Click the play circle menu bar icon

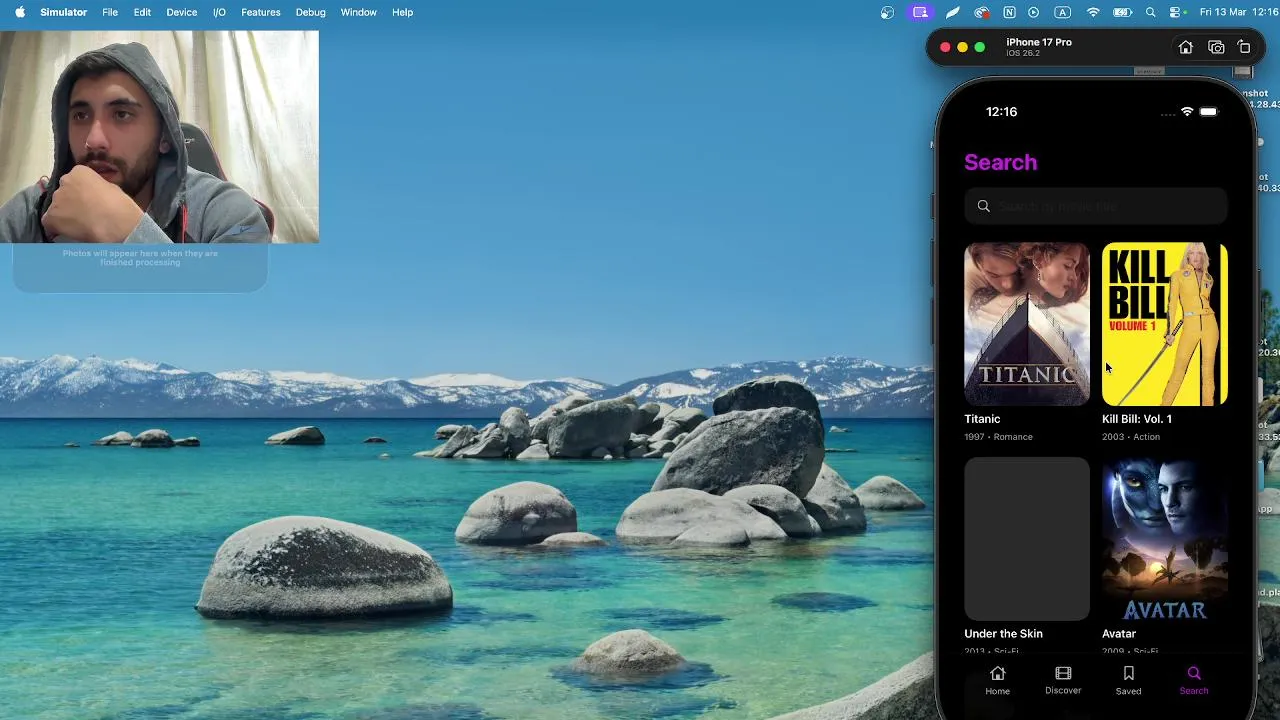coord(1034,12)
